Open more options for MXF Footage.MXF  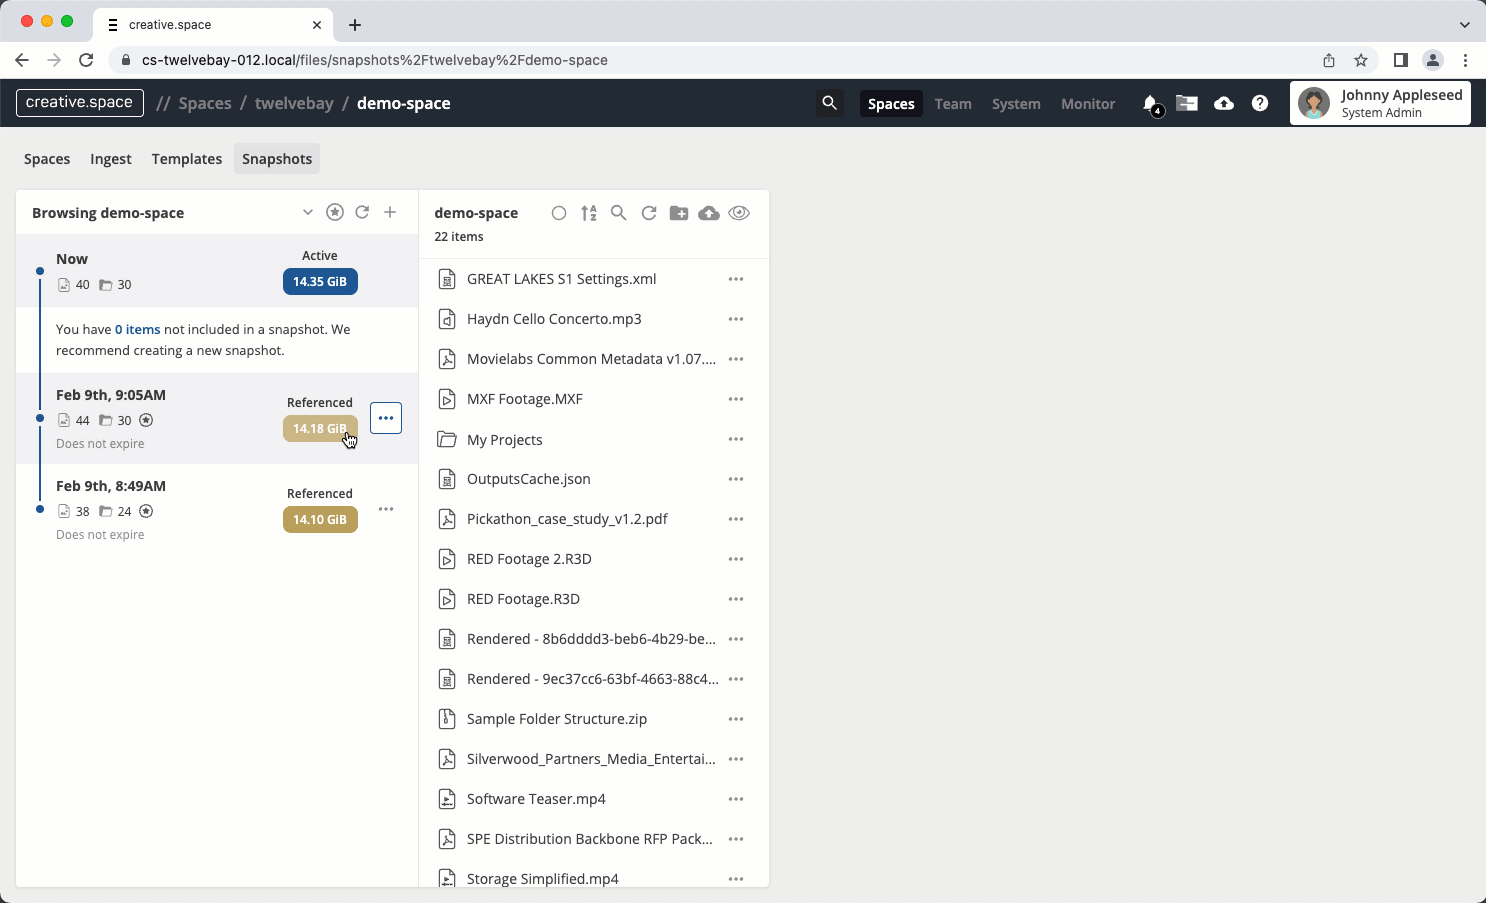click(x=736, y=399)
